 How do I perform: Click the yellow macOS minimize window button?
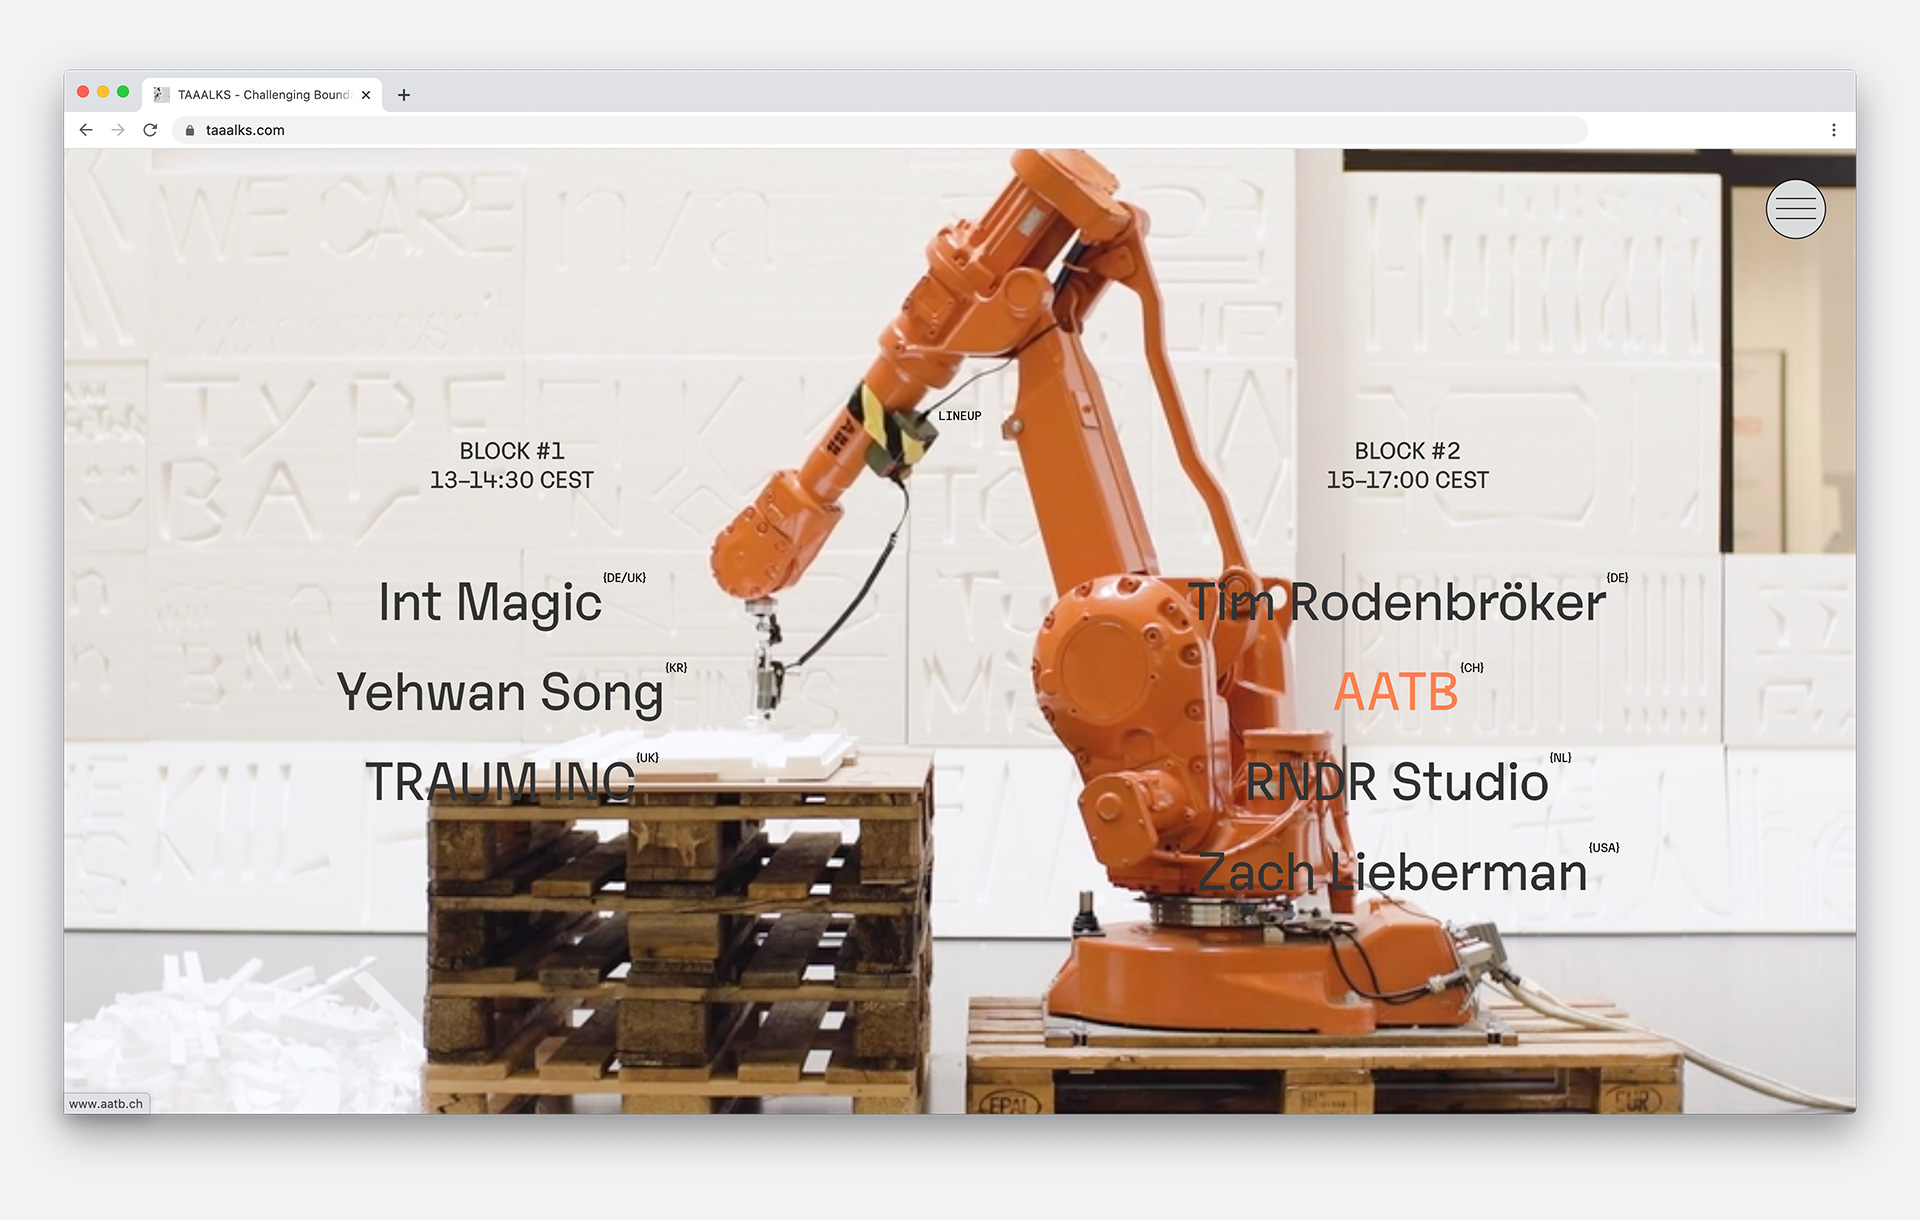(103, 92)
